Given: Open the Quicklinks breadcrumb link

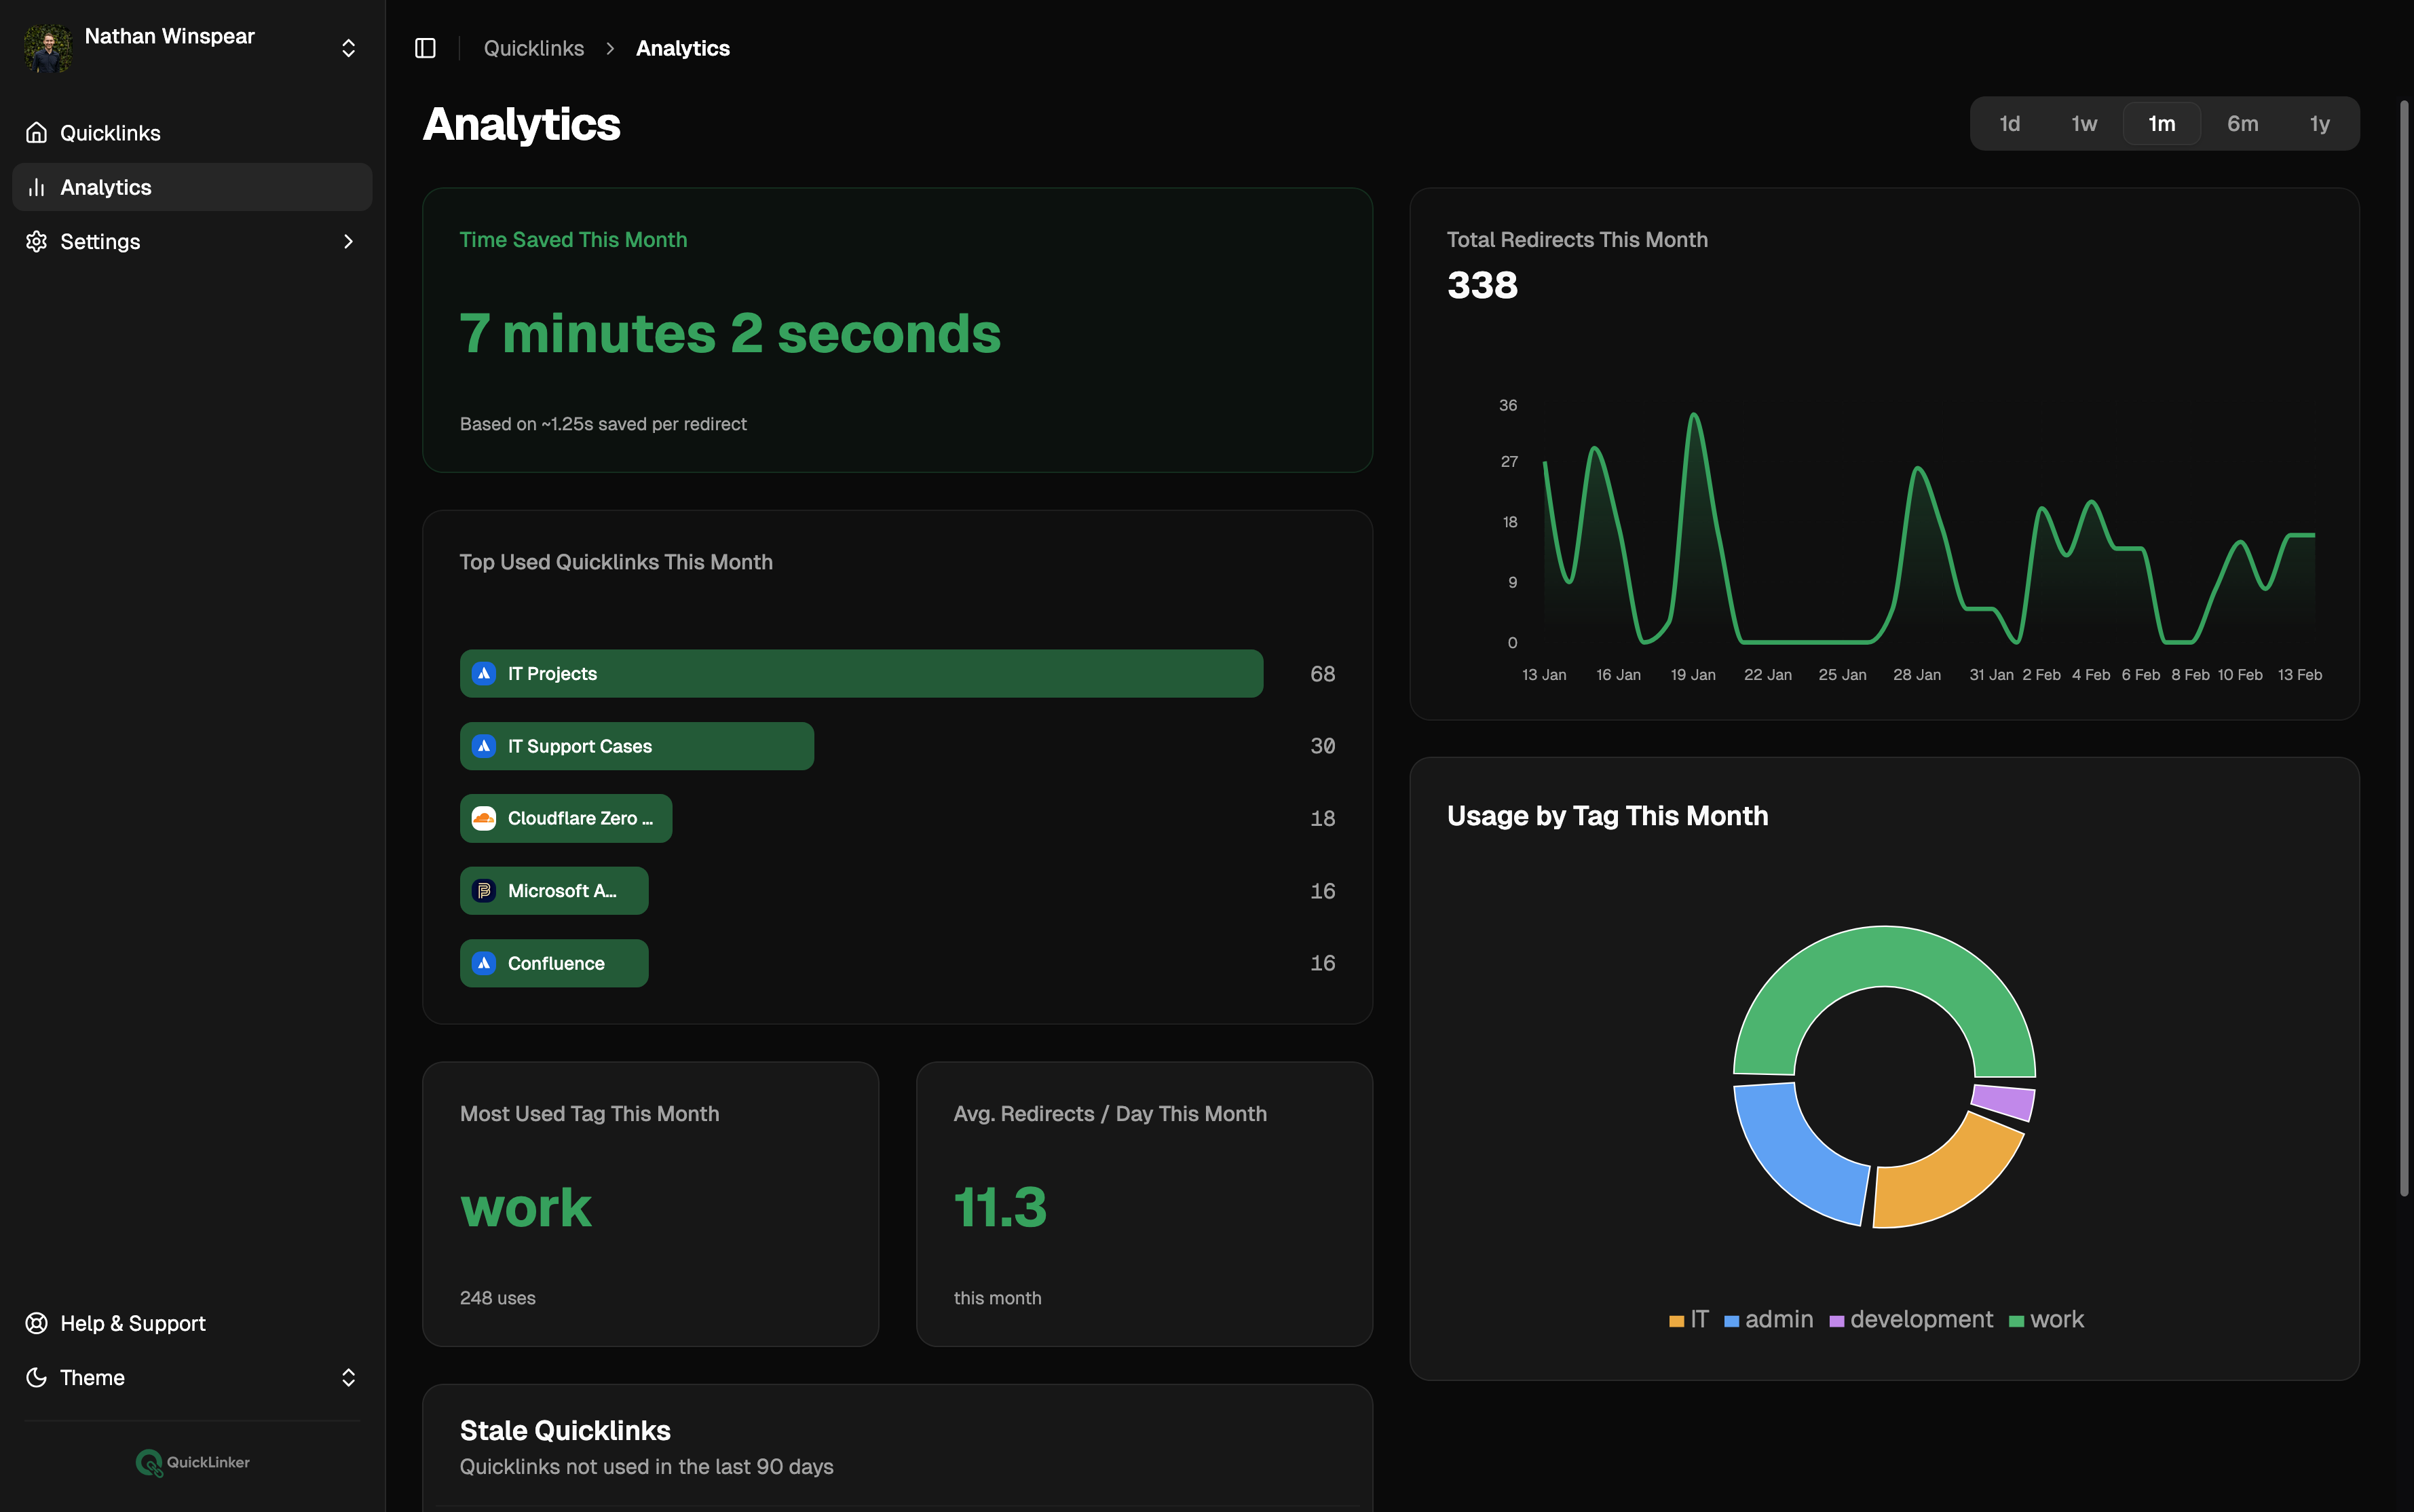Looking at the screenshot, I should pos(533,48).
